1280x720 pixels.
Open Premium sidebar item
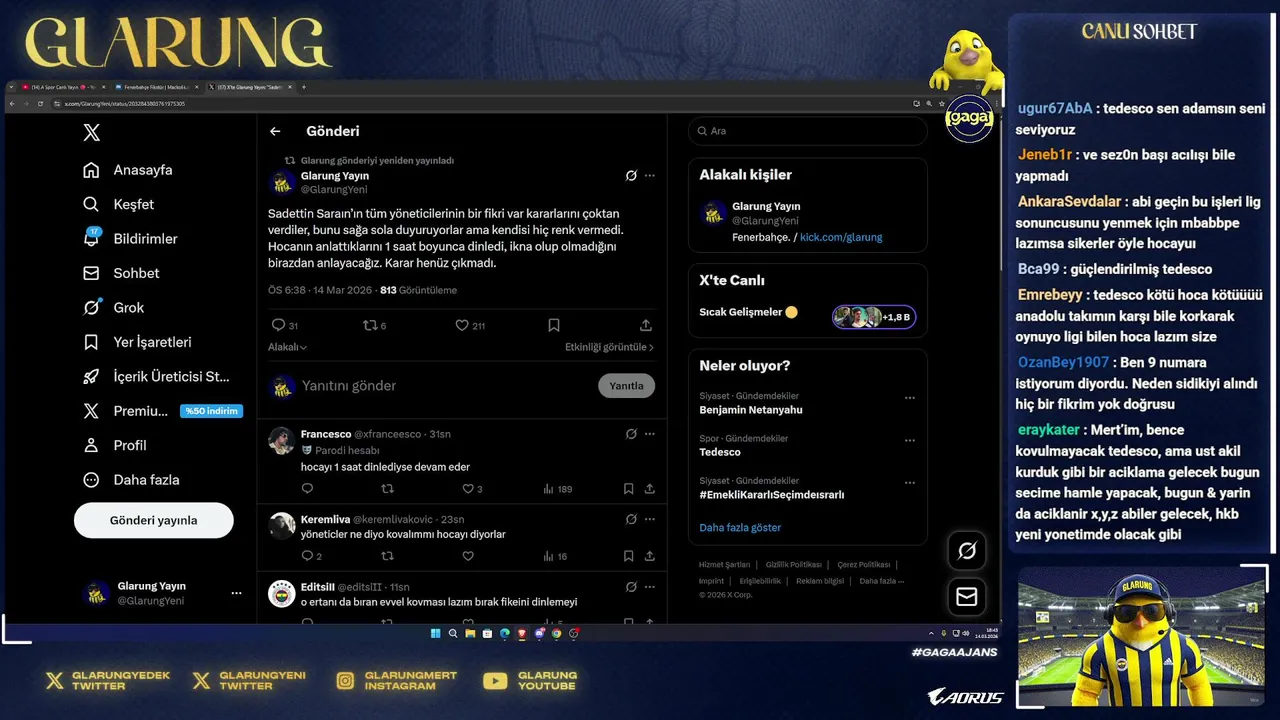point(126,411)
